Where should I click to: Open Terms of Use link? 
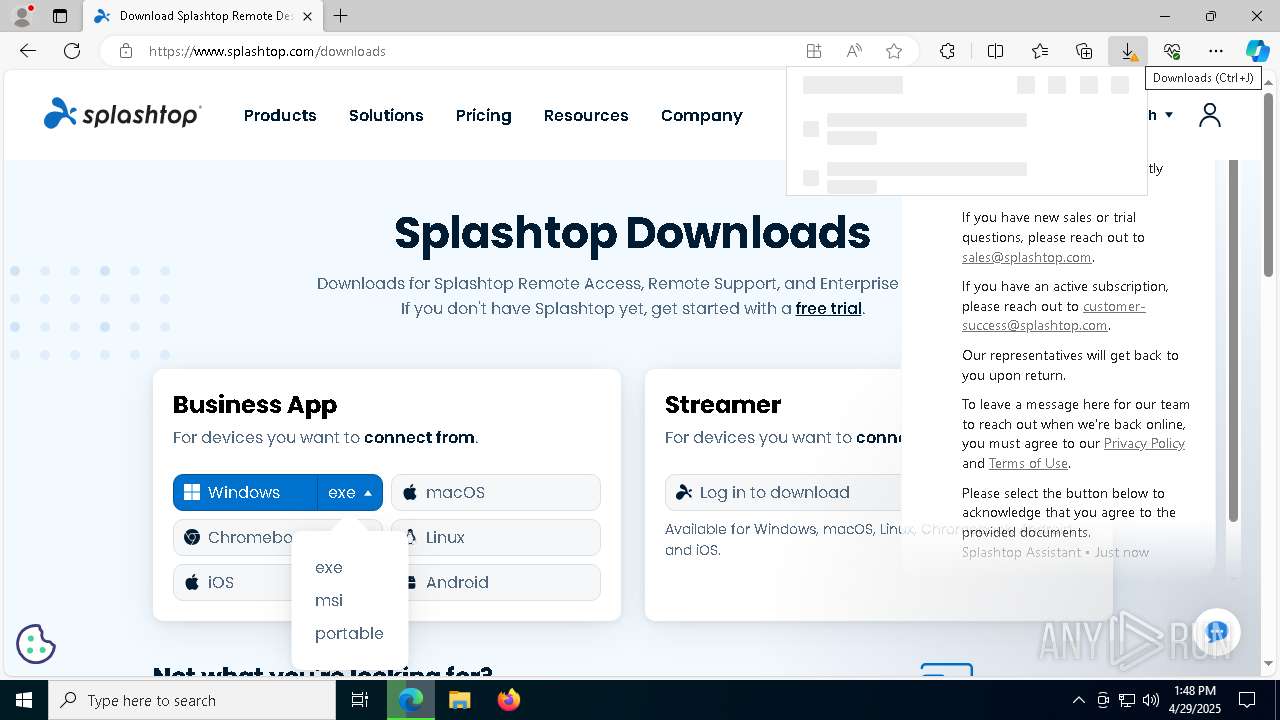tap(1028, 463)
